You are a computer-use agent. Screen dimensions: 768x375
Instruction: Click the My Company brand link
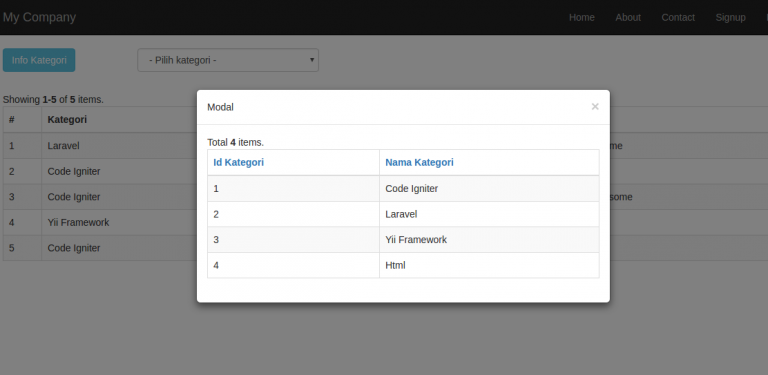[39, 18]
